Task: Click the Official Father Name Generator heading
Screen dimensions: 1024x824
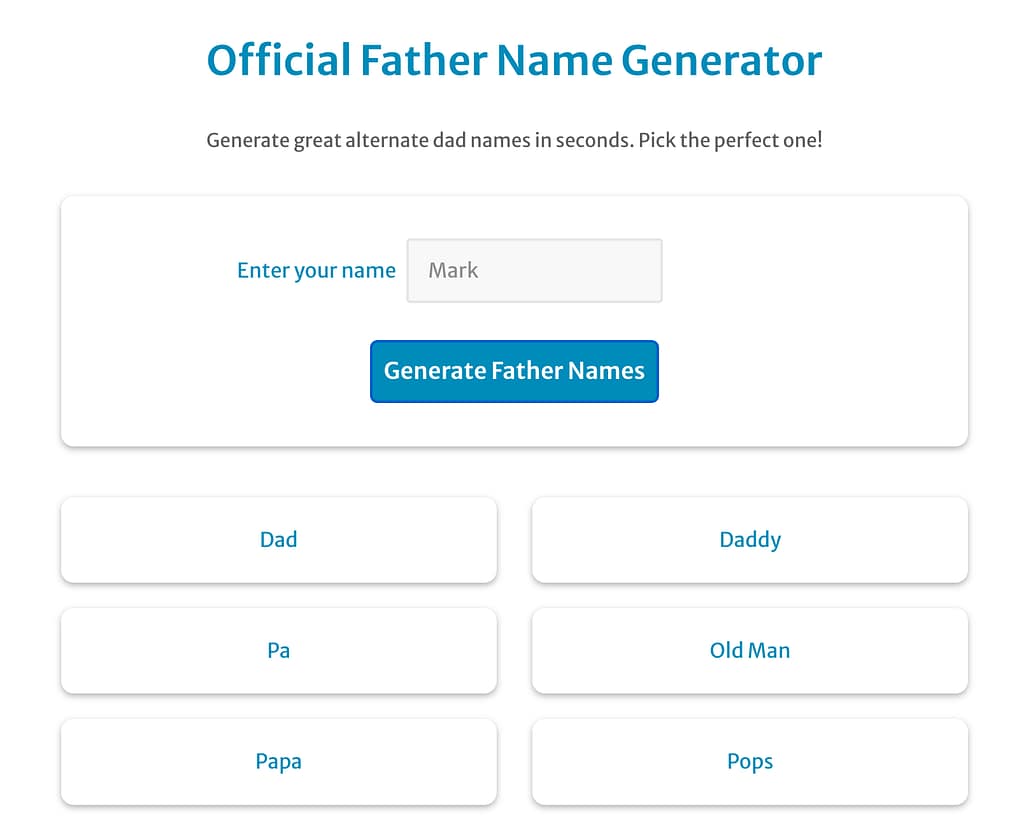Action: pos(514,60)
